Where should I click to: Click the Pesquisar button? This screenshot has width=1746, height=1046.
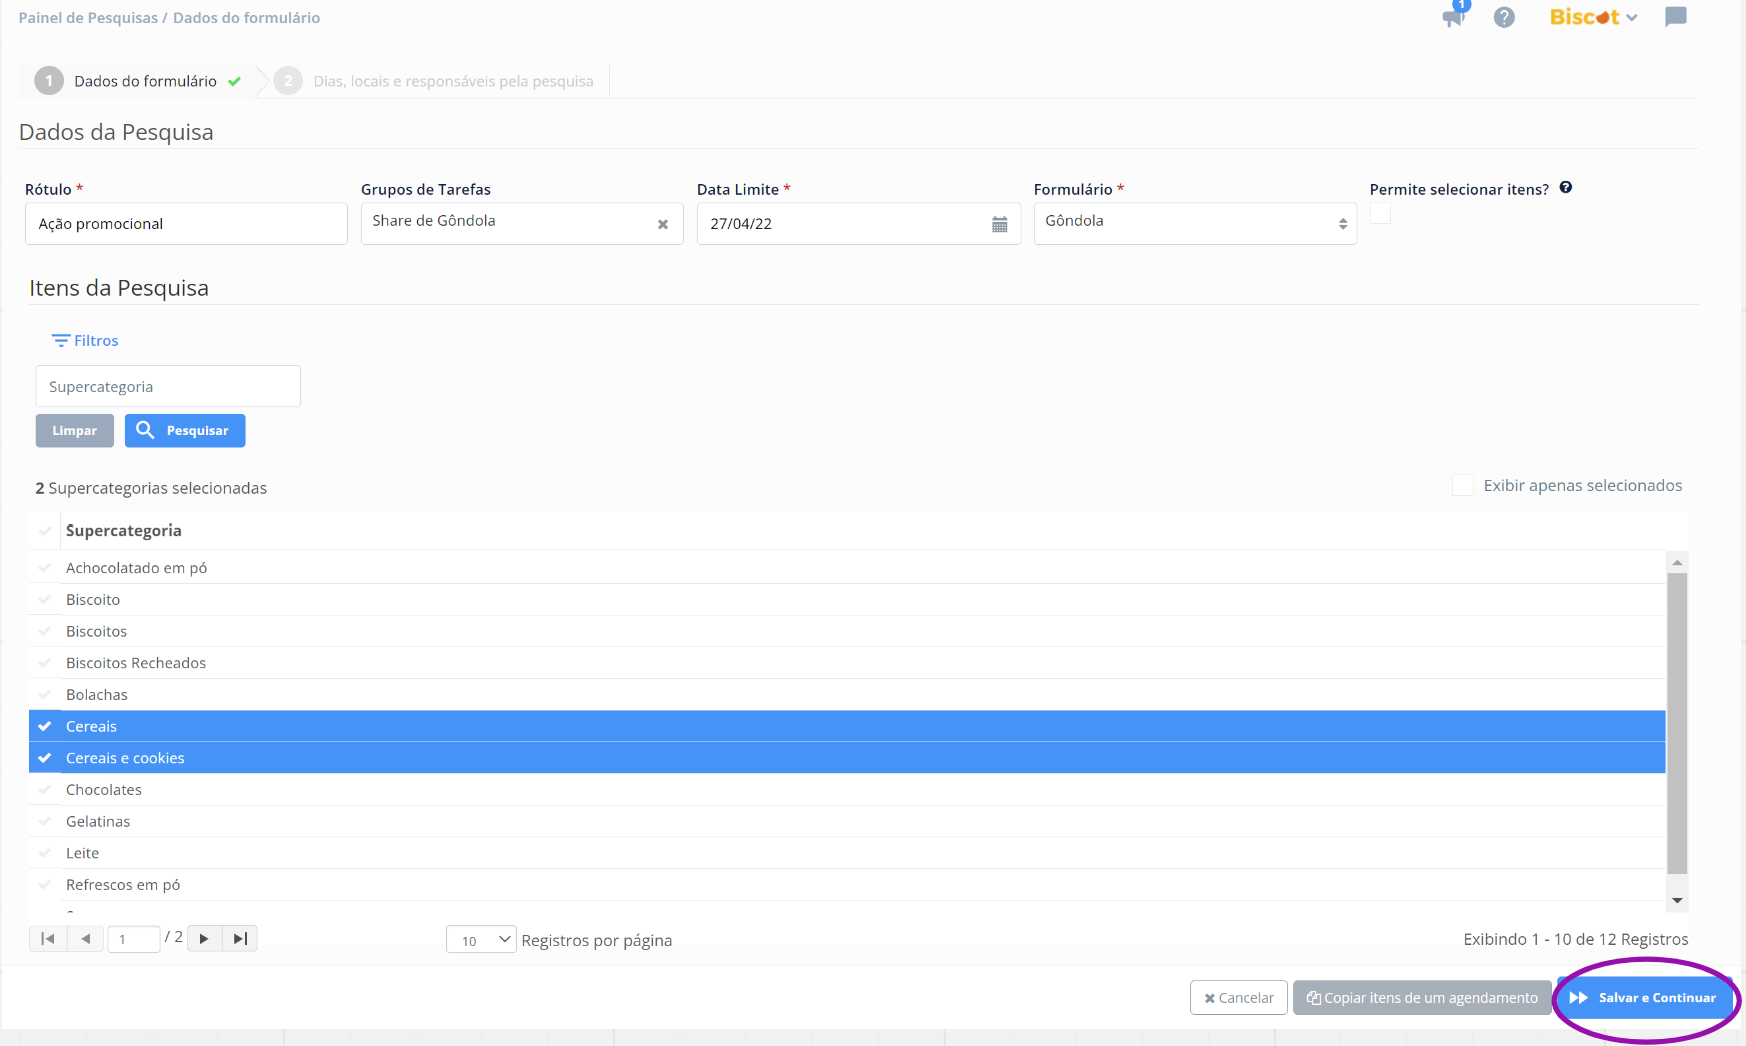pyautogui.click(x=185, y=430)
